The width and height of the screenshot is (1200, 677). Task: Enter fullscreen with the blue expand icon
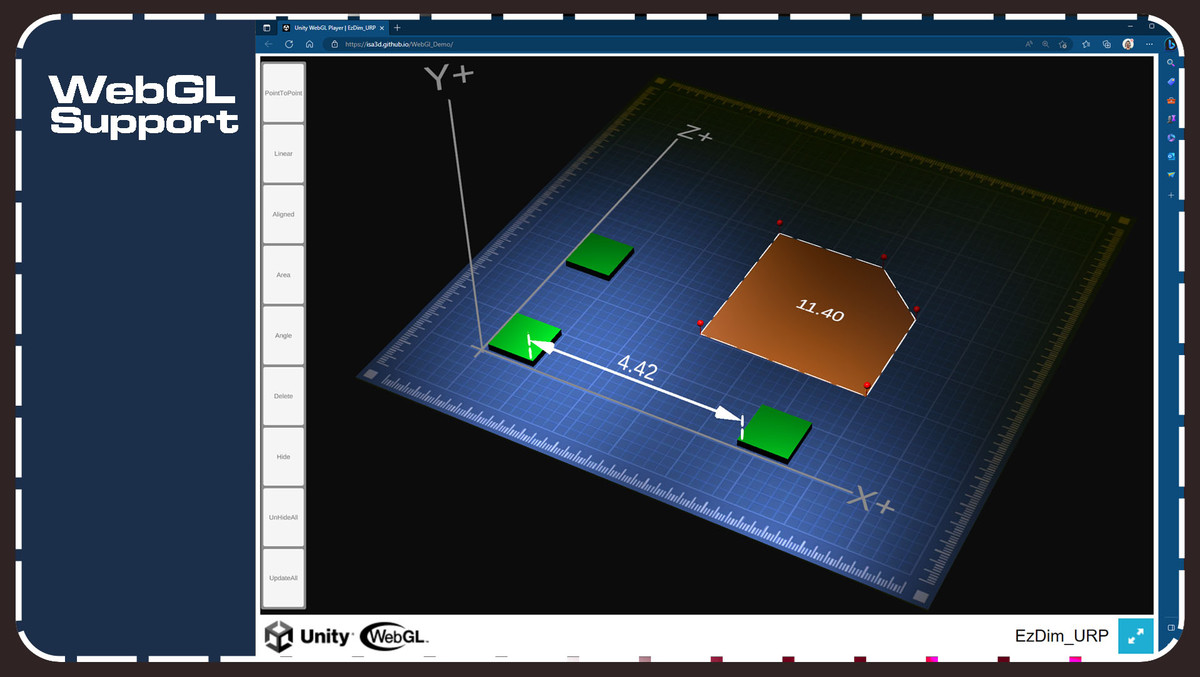tap(1135, 635)
